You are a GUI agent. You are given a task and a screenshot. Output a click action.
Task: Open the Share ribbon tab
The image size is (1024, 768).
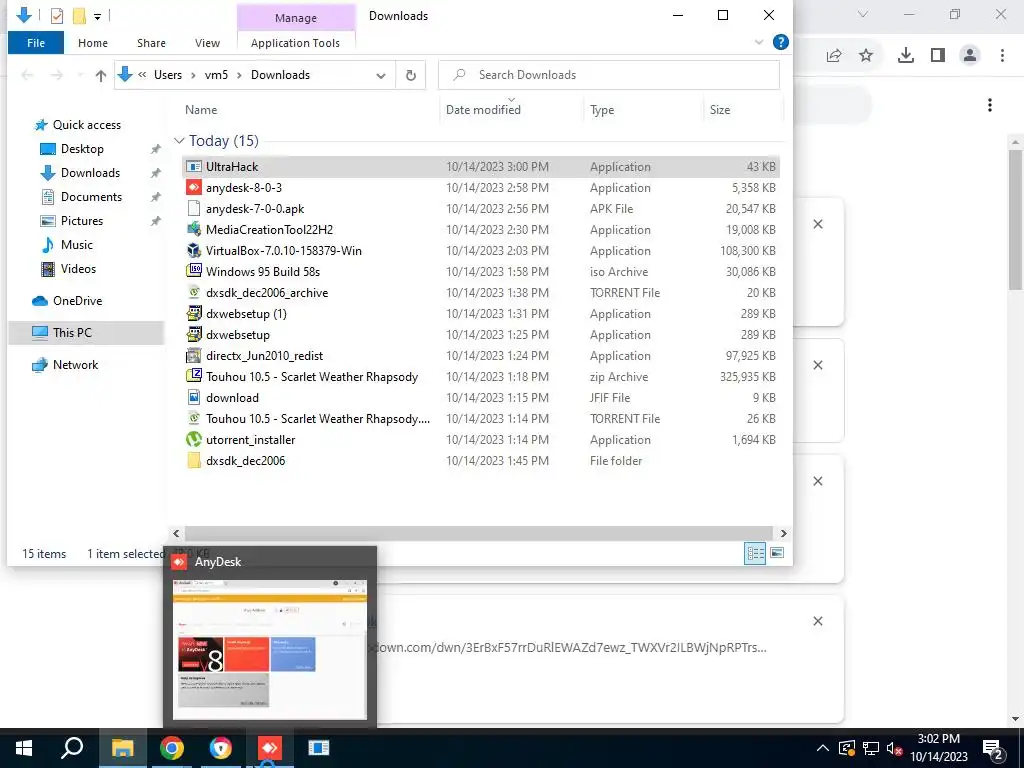(151, 43)
